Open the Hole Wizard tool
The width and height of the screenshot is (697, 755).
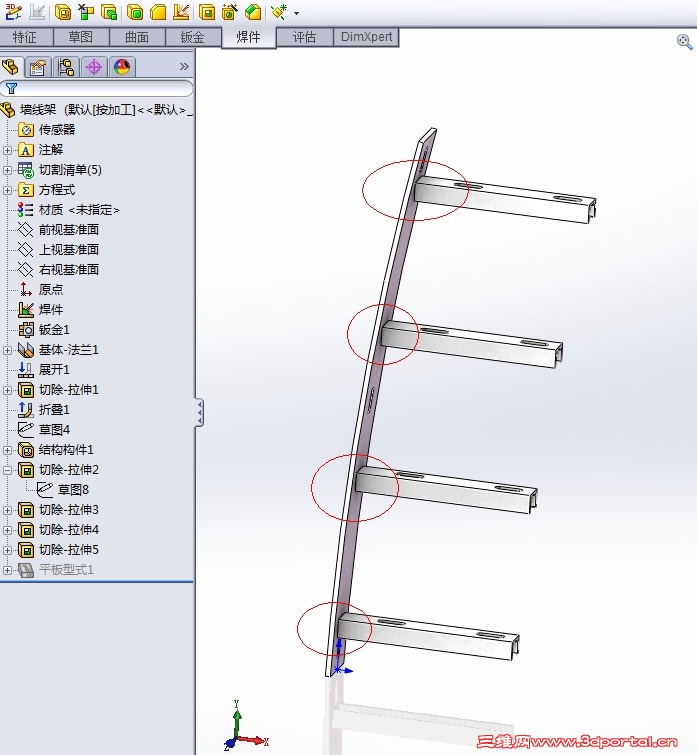click(230, 12)
